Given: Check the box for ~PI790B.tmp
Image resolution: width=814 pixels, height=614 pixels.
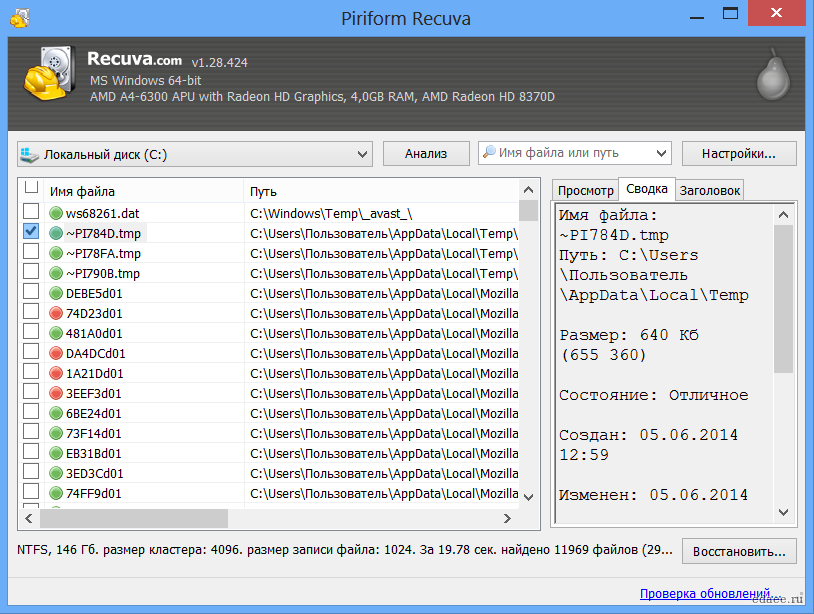Looking at the screenshot, I should point(31,271).
